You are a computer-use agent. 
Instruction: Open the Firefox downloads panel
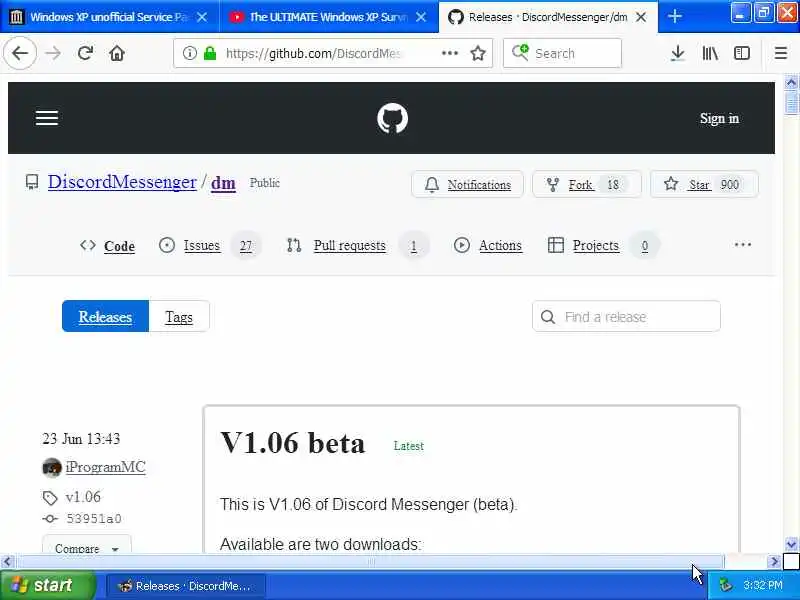(x=678, y=53)
